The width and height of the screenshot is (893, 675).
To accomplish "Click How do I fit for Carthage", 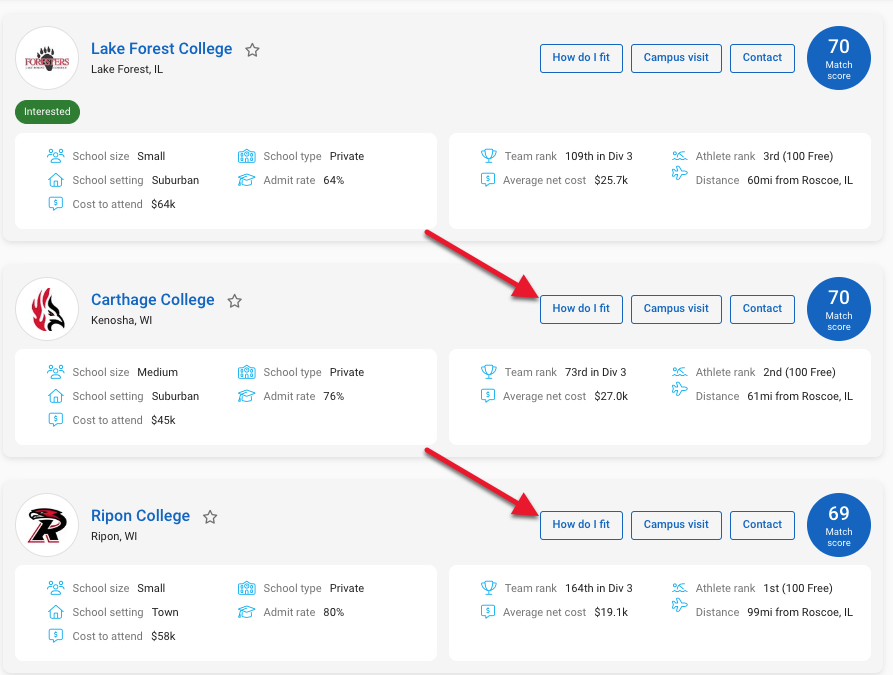I will click(581, 309).
